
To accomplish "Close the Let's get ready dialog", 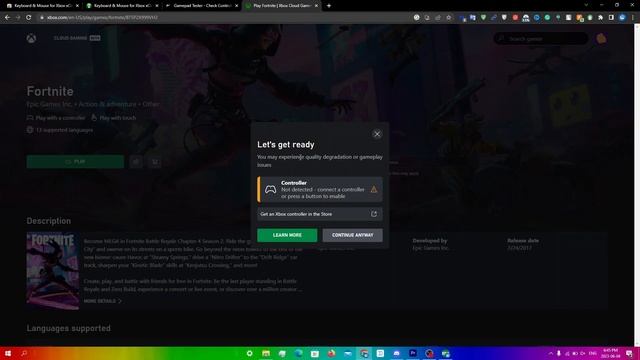I will point(377,134).
